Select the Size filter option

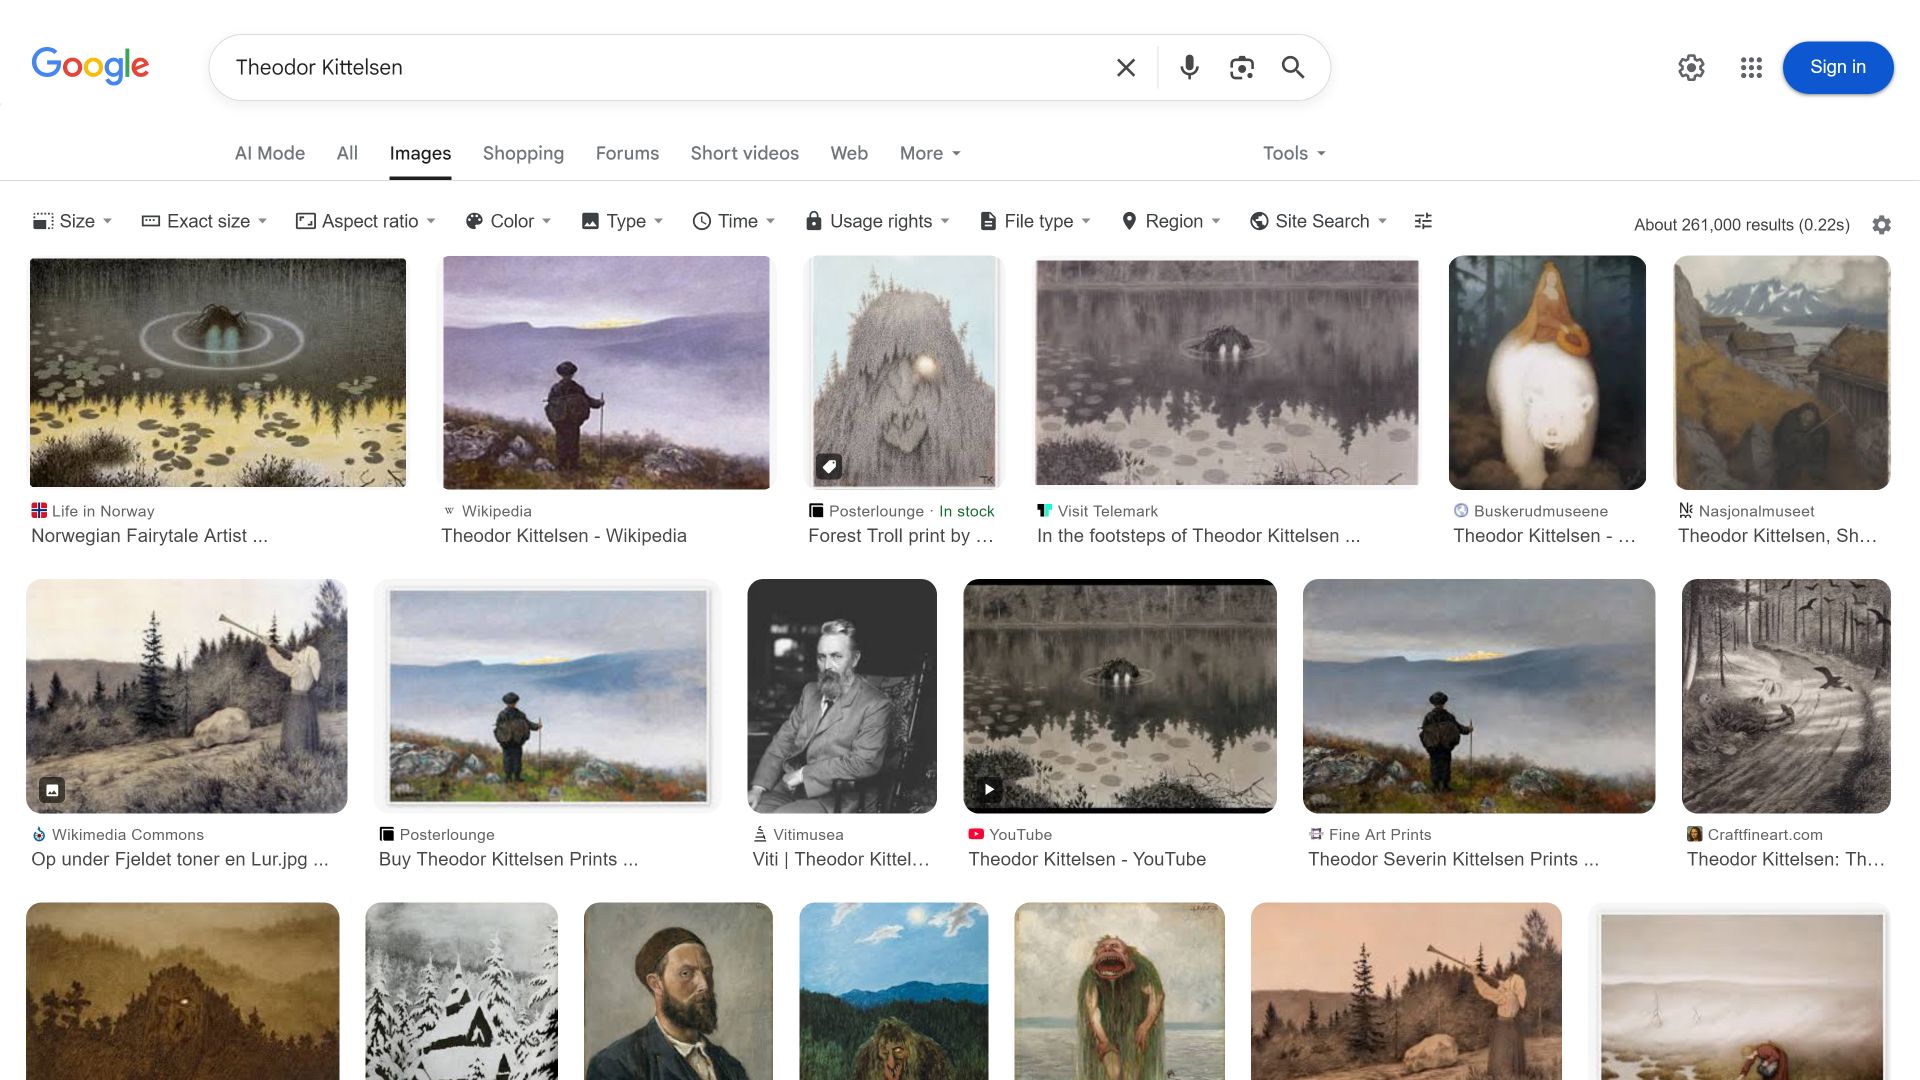(70, 221)
